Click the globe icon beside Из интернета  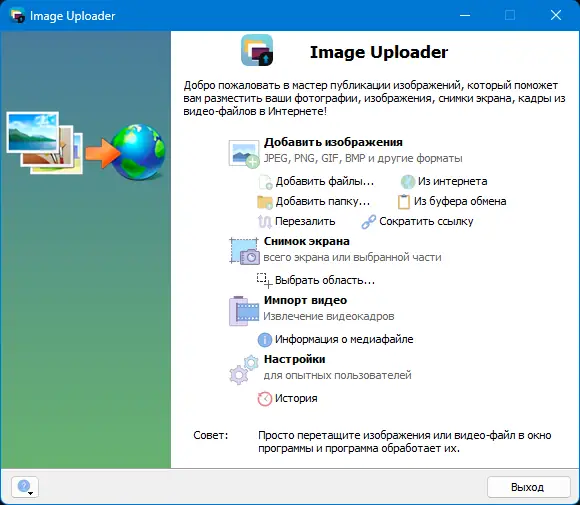(408, 181)
